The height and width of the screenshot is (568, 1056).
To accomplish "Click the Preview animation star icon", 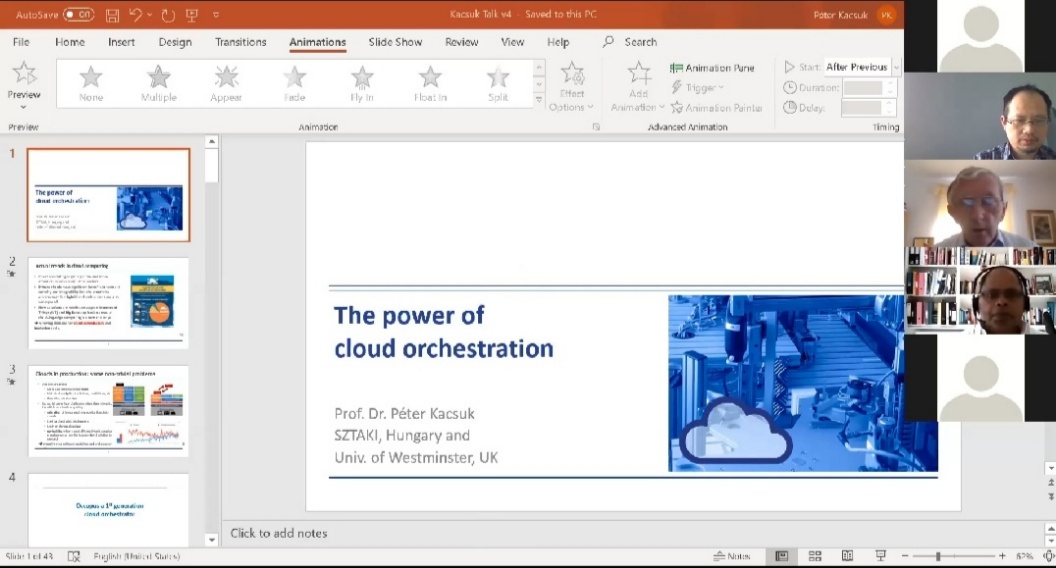I will click(24, 73).
